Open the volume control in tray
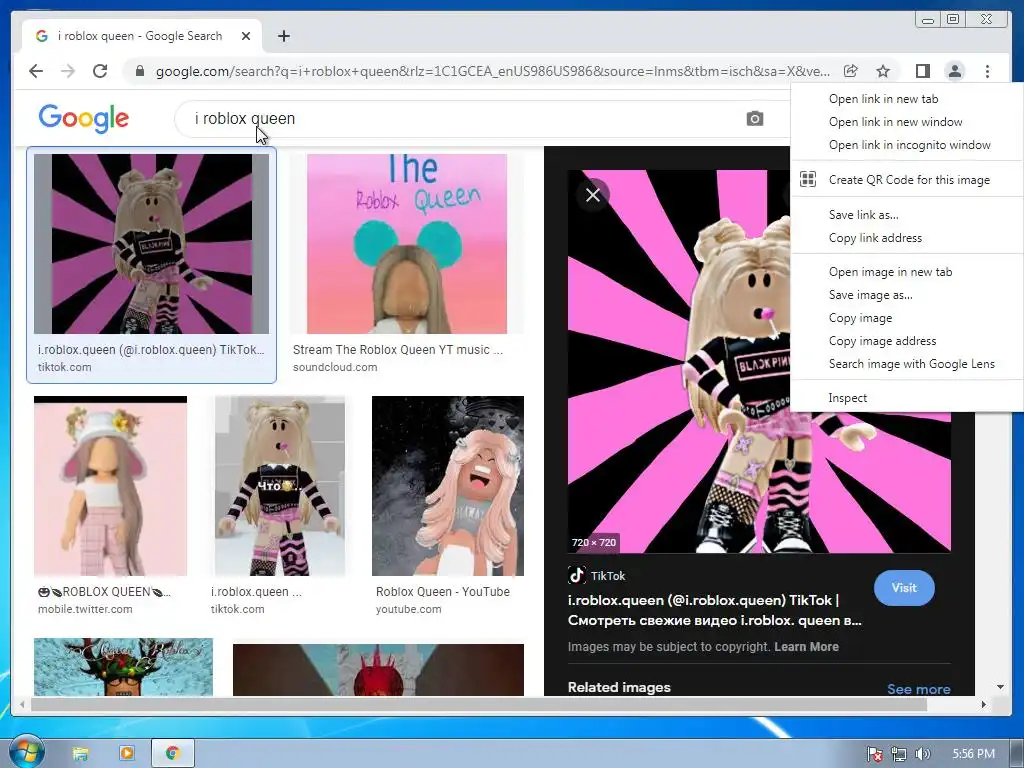The image size is (1024, 768). 922,754
